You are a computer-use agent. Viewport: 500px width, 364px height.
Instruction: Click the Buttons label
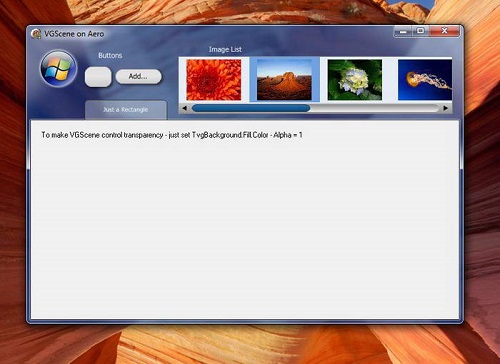pyautogui.click(x=110, y=55)
